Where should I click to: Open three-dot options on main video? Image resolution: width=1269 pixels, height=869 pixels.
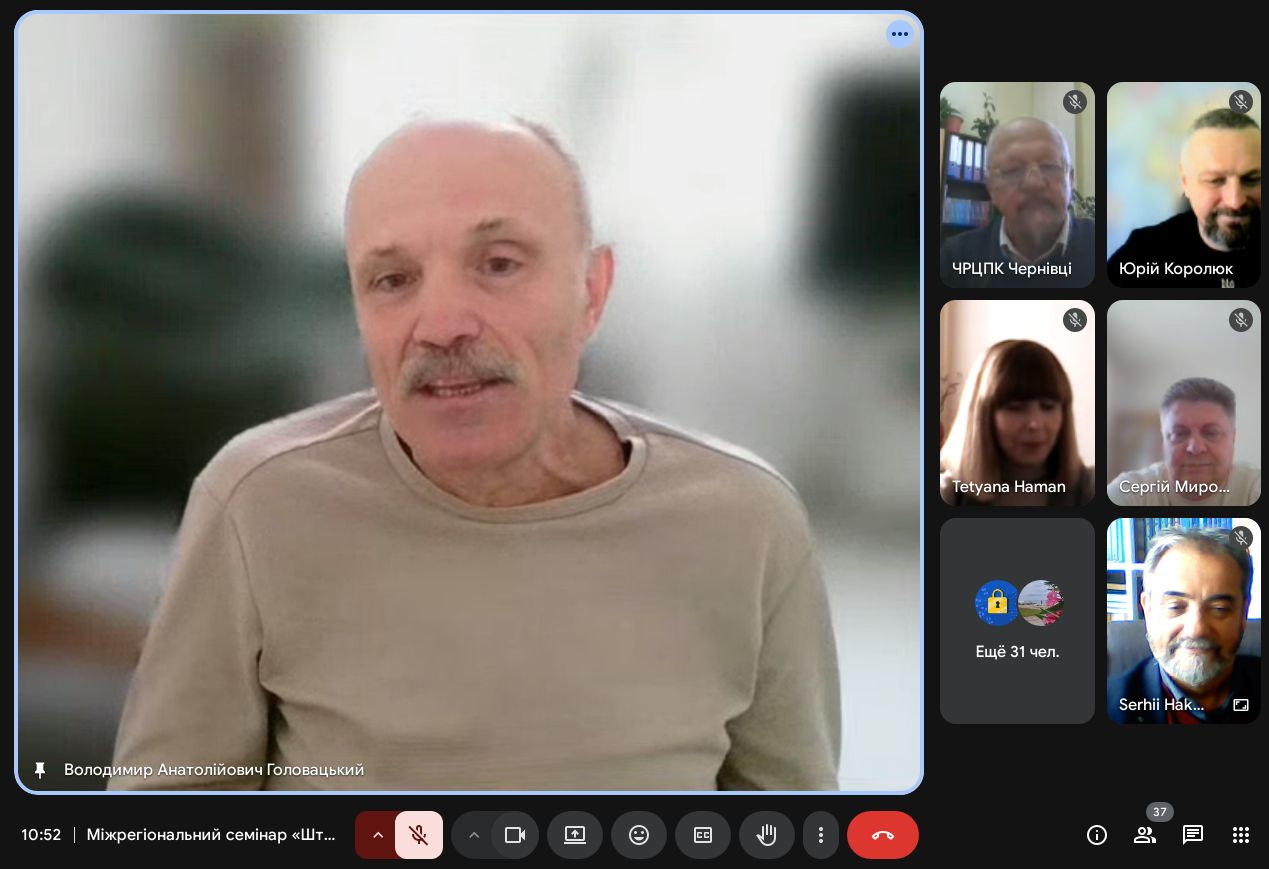tap(899, 34)
